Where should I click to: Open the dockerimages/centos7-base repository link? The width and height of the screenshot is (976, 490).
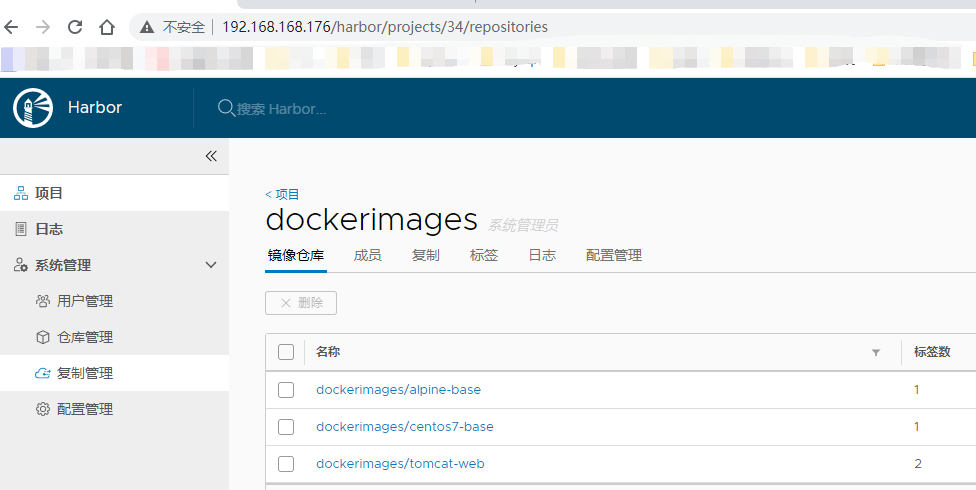[x=405, y=426]
